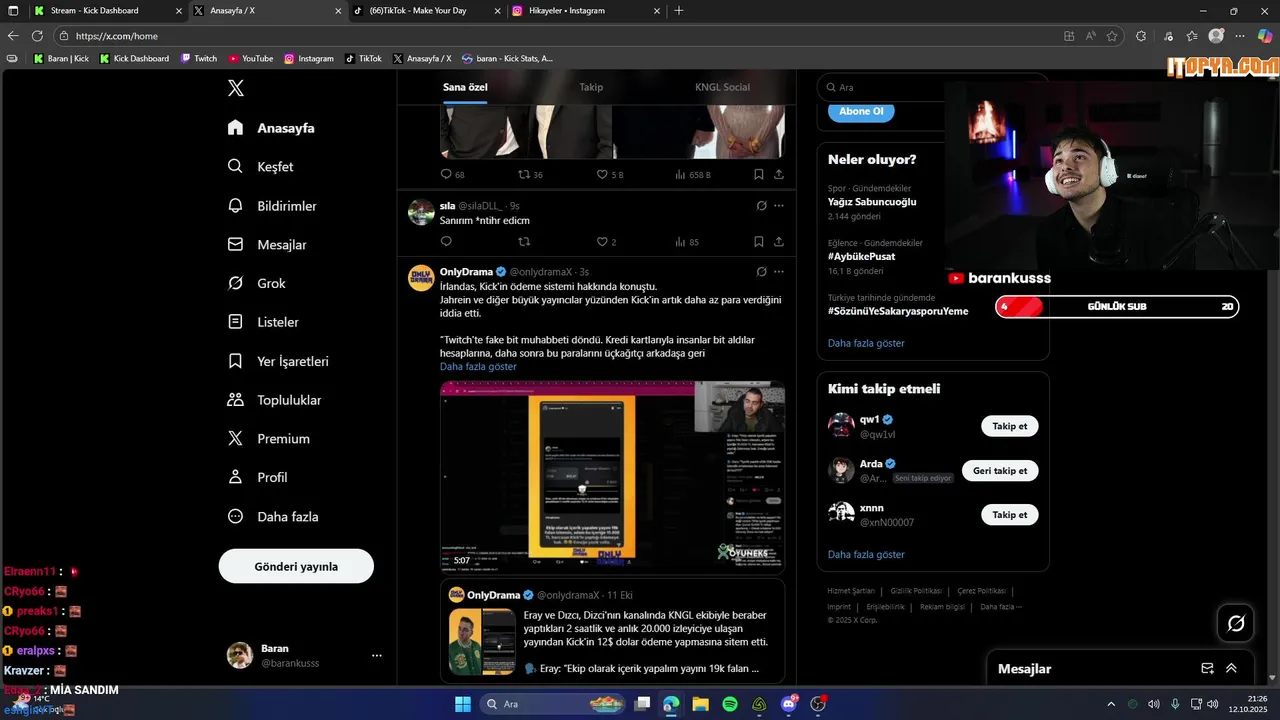This screenshot has width=1280, height=720.
Task: Open Yer İşaretleri bookmarks
Action: [277, 361]
